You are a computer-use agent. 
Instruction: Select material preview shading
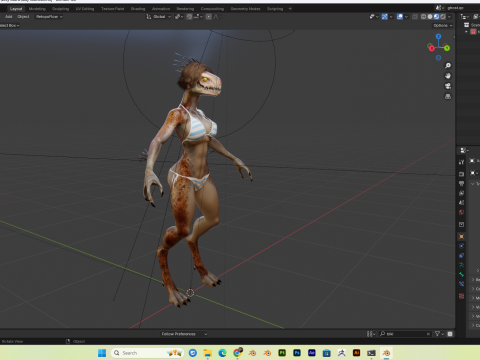(436, 17)
